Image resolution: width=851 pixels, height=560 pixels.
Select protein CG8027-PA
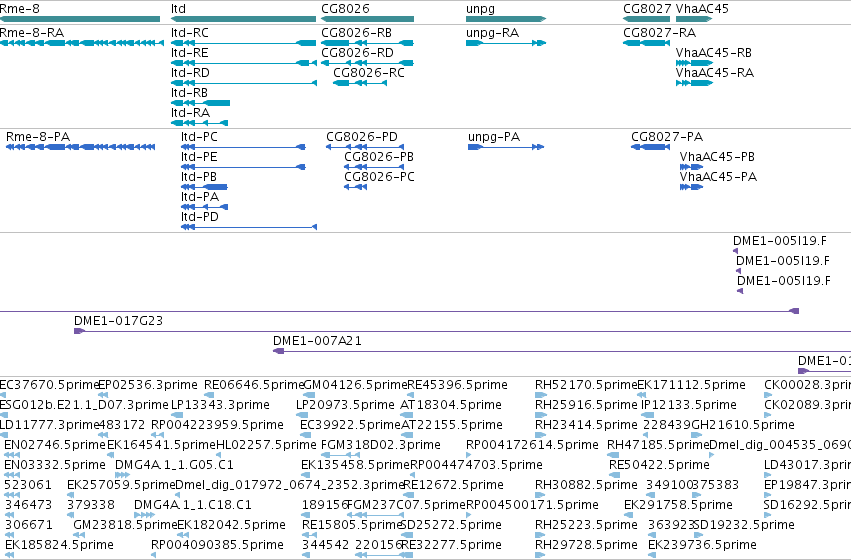pyautogui.click(x=650, y=147)
